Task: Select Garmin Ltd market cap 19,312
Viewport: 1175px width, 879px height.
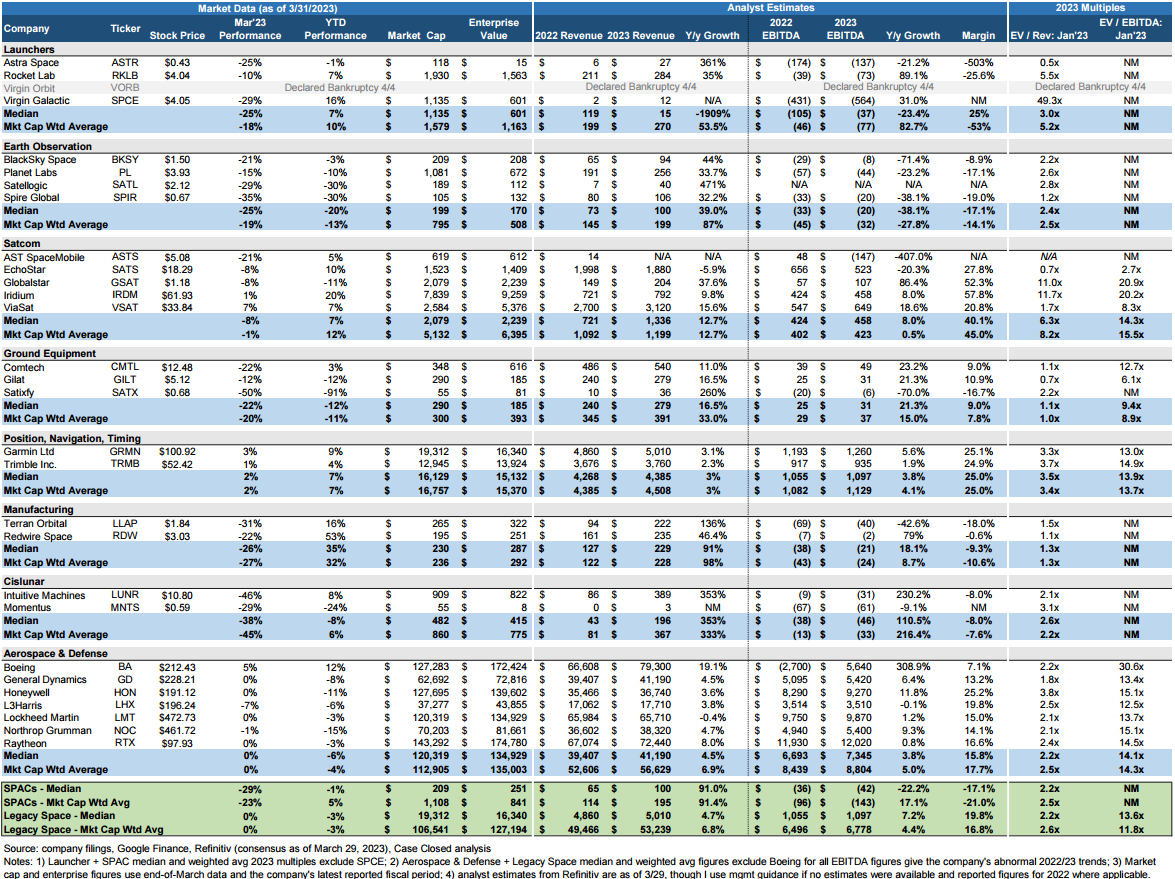Action: [x=433, y=452]
